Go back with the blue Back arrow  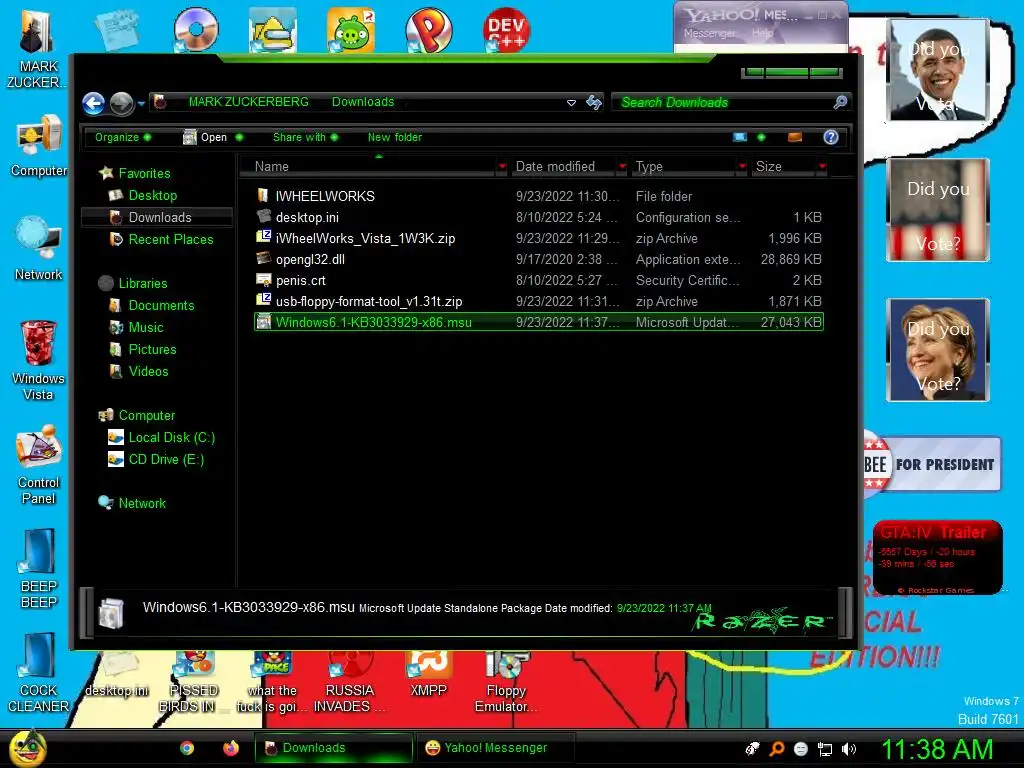[93, 103]
